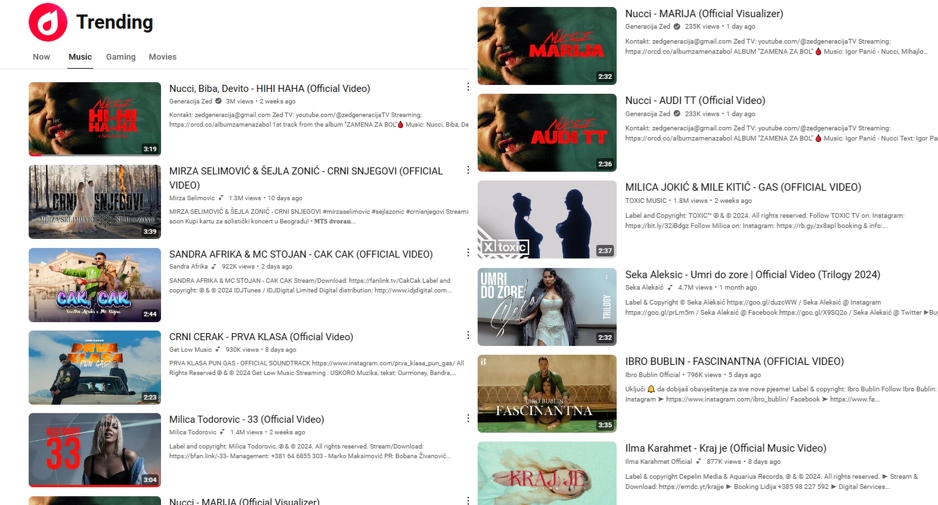Open title IBRO BUBLIN - FASCINANTNA
This screenshot has width=938, height=505.
click(735, 361)
